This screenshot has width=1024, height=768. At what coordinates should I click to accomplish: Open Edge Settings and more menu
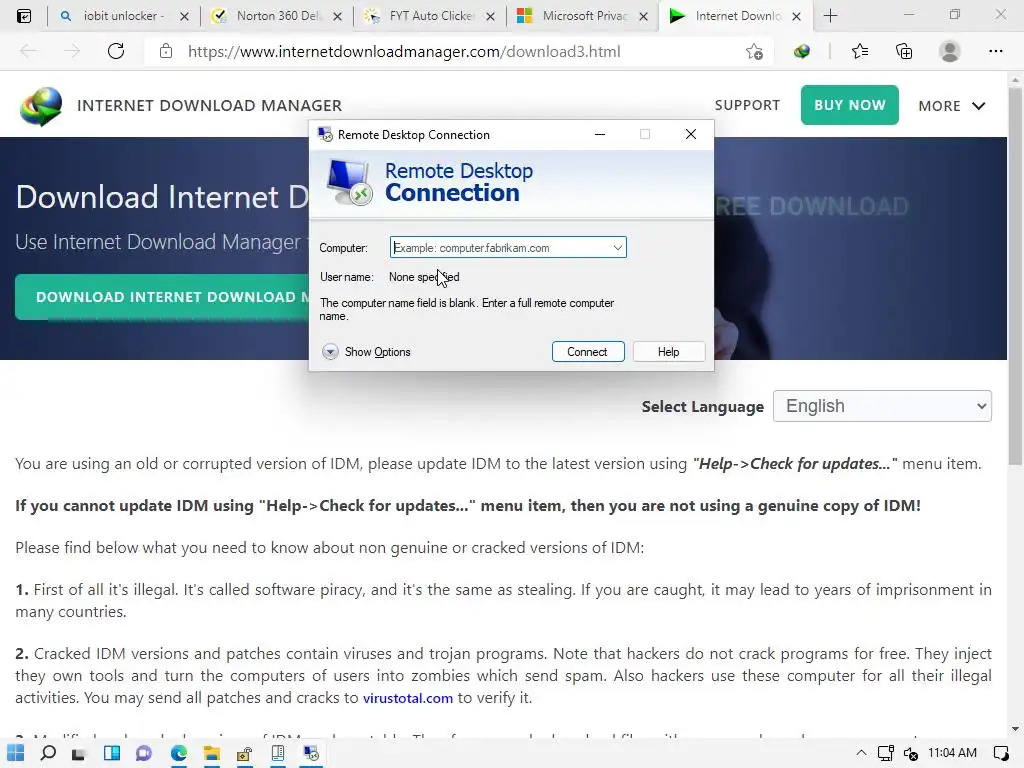pos(995,51)
